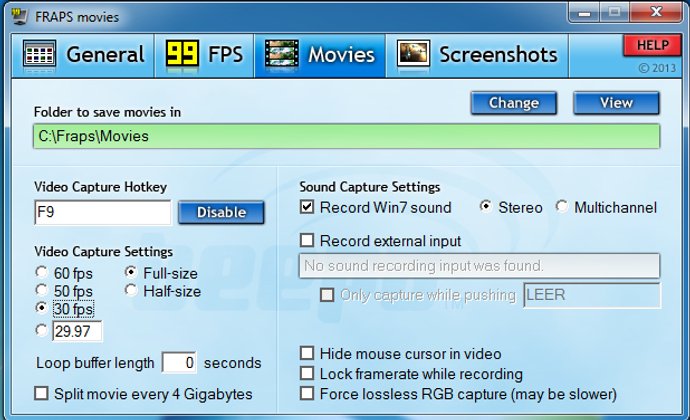This screenshot has width=690, height=420.
Task: Select Stereo sound capture
Action: point(486,206)
